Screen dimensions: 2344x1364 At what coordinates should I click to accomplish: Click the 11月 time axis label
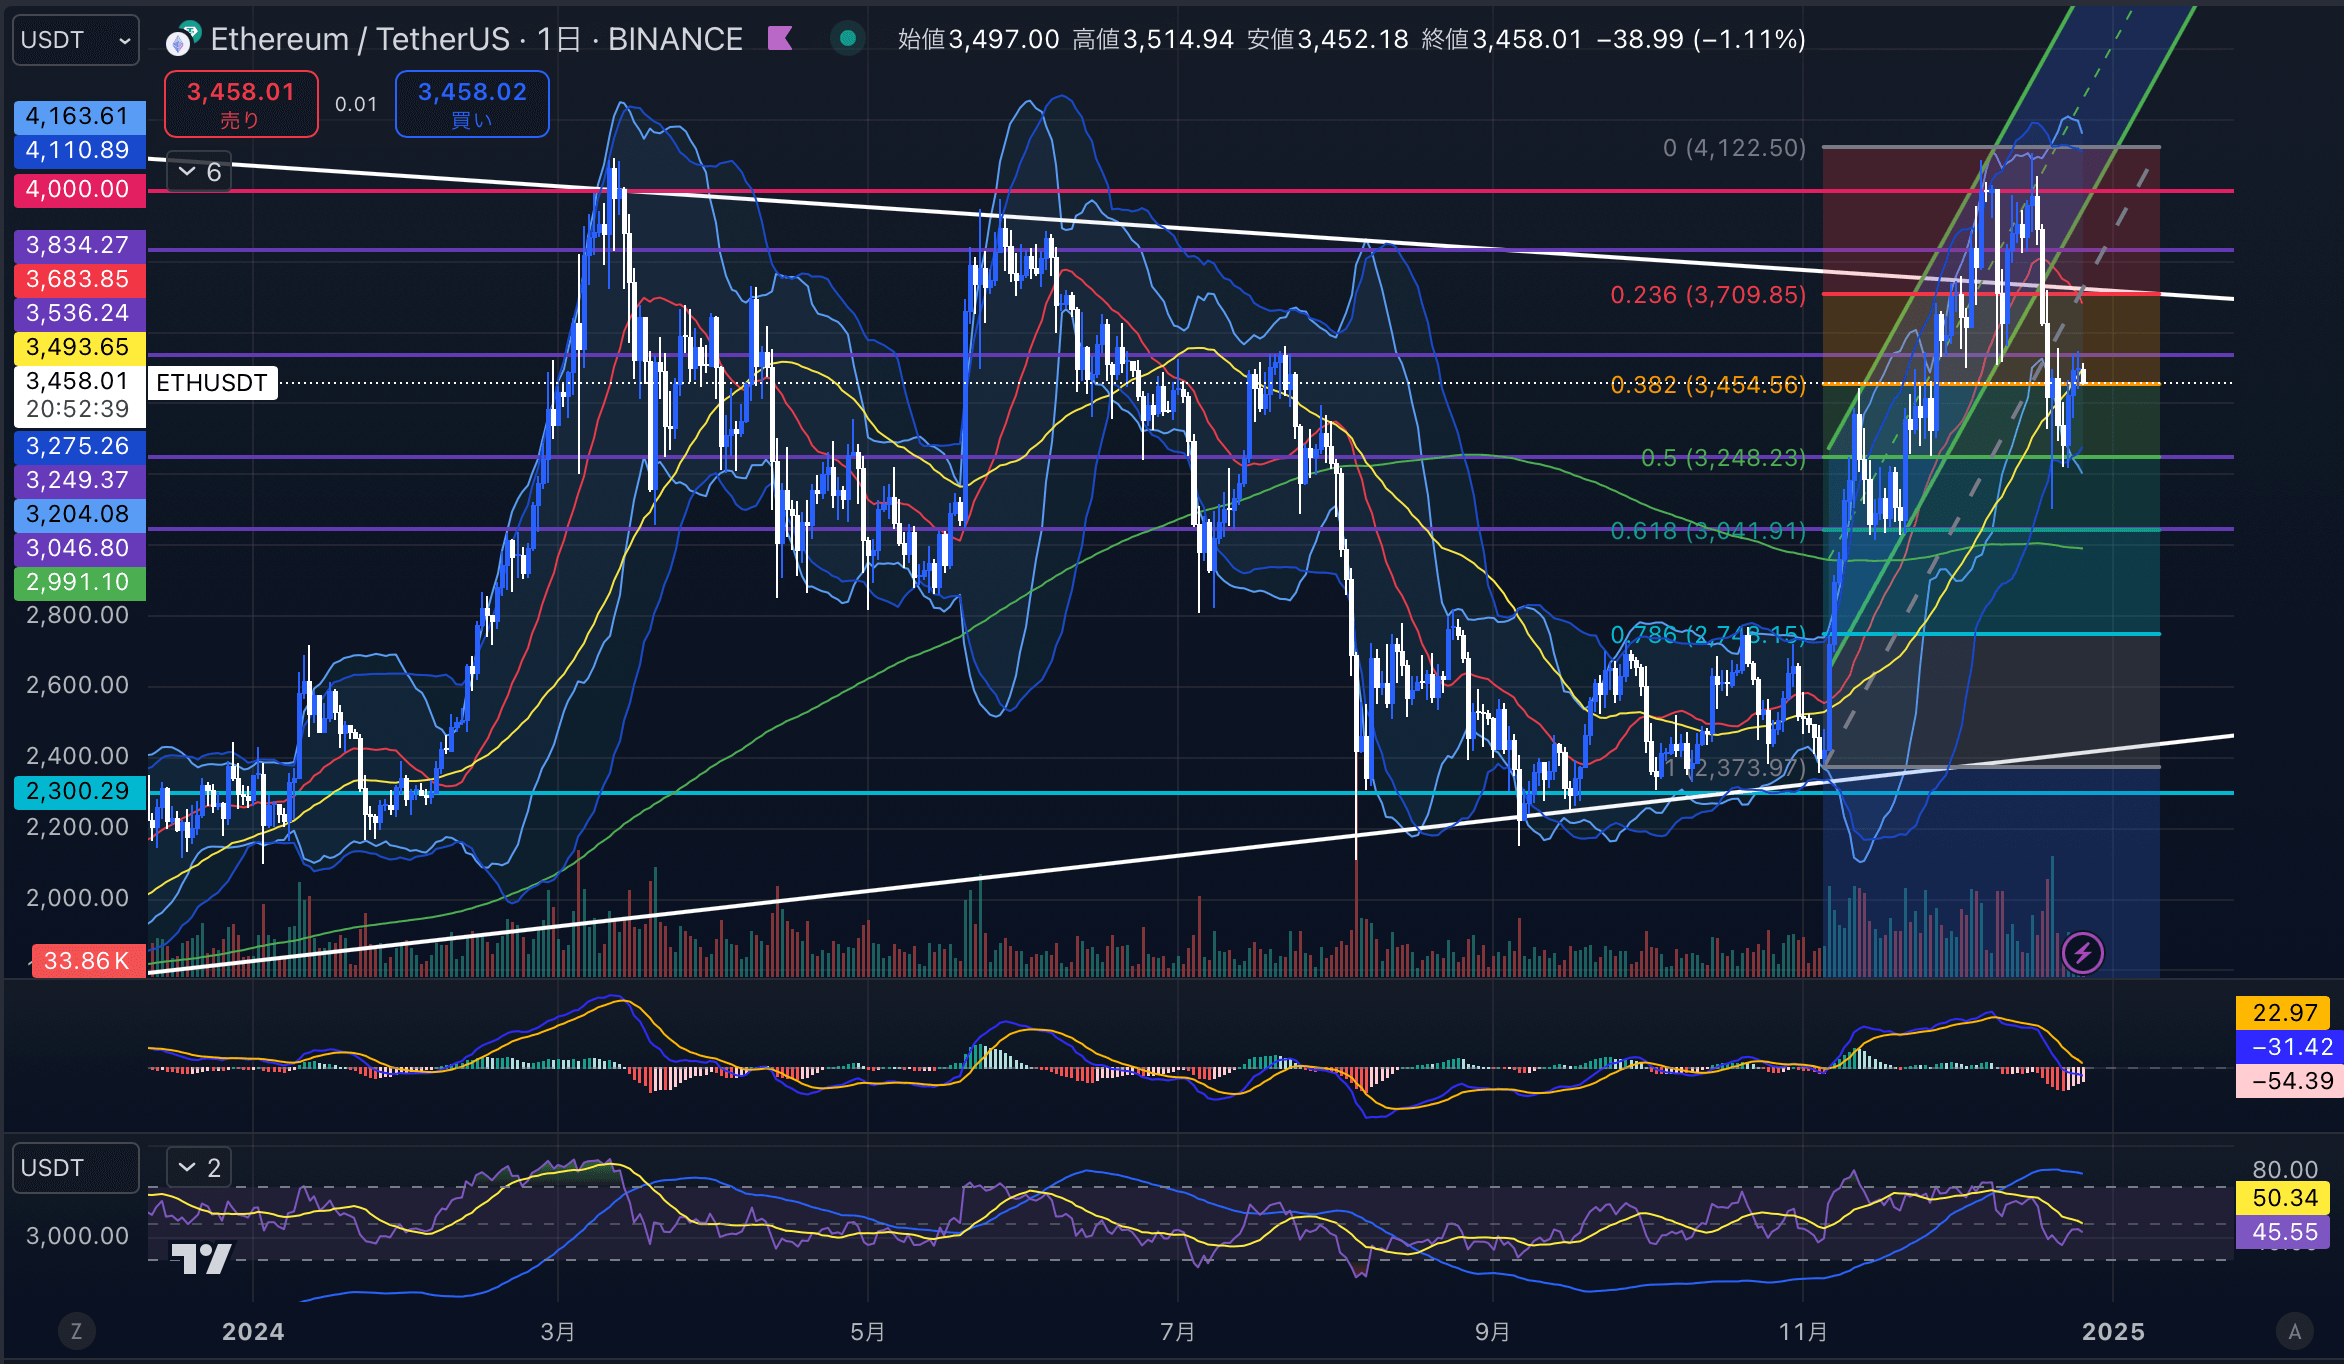(1803, 1332)
